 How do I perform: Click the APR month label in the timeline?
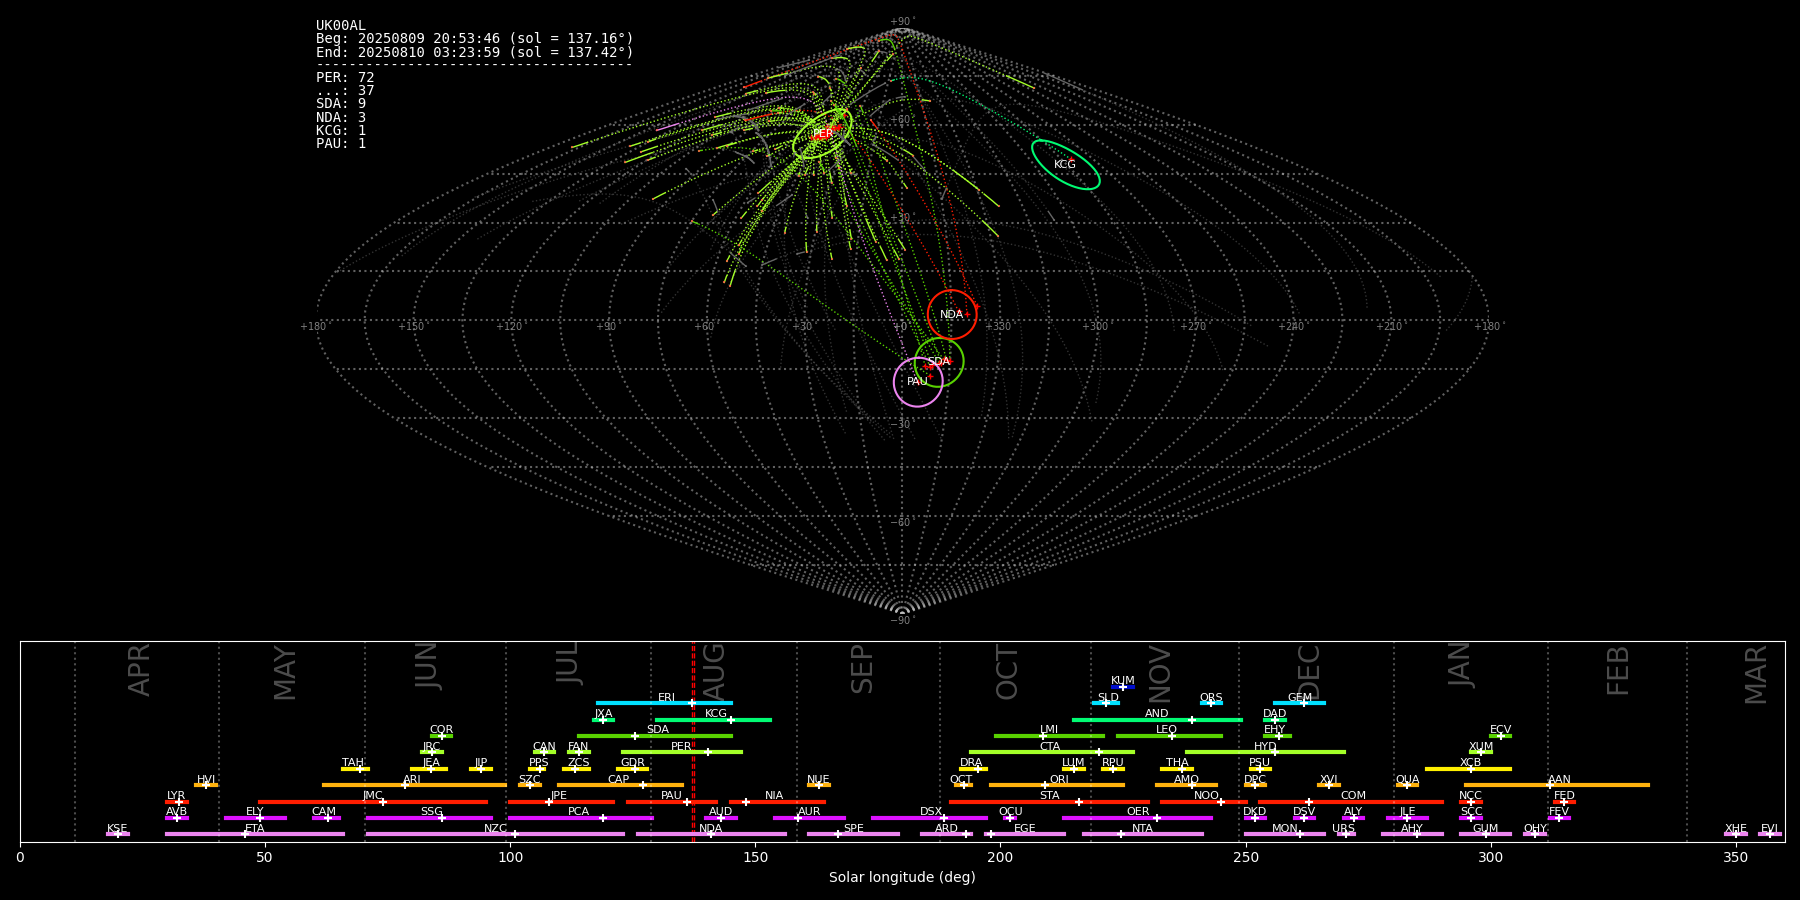[139, 670]
